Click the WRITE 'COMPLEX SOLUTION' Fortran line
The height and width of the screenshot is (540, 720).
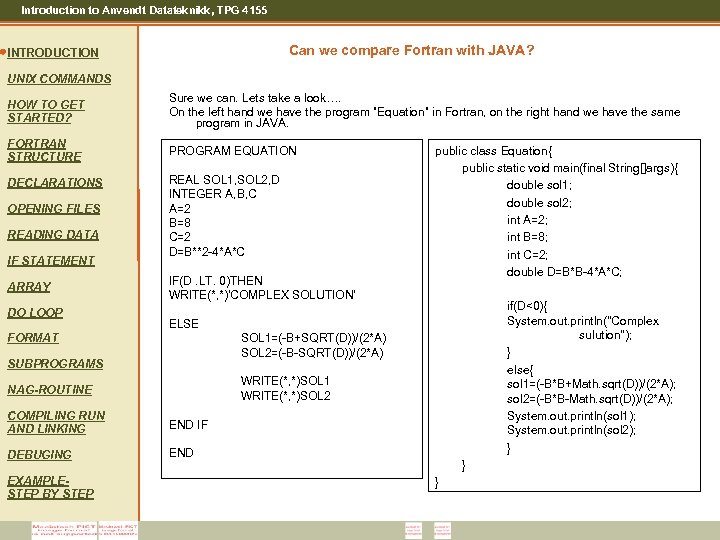pyautogui.click(x=262, y=295)
